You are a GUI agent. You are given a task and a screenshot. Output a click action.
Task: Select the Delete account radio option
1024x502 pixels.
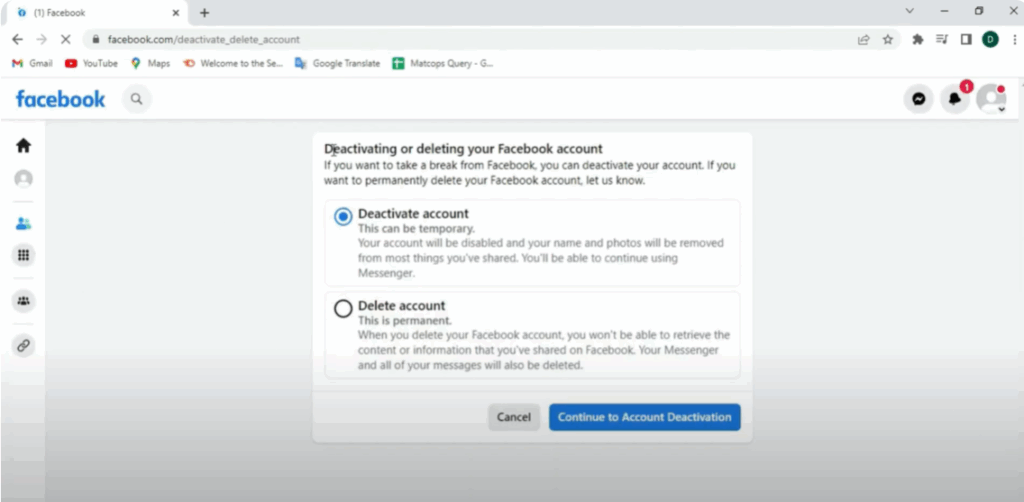[343, 309]
